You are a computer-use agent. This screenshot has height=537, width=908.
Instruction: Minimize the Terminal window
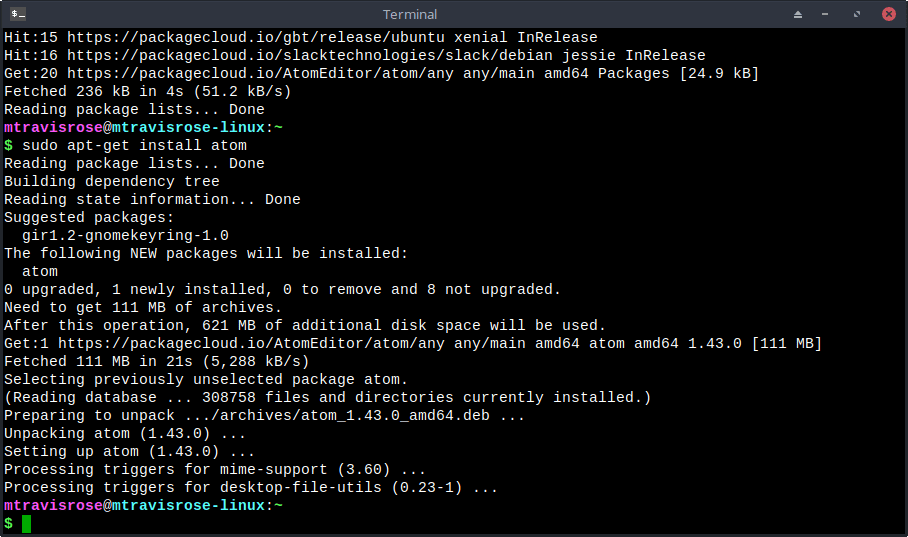[825, 14]
